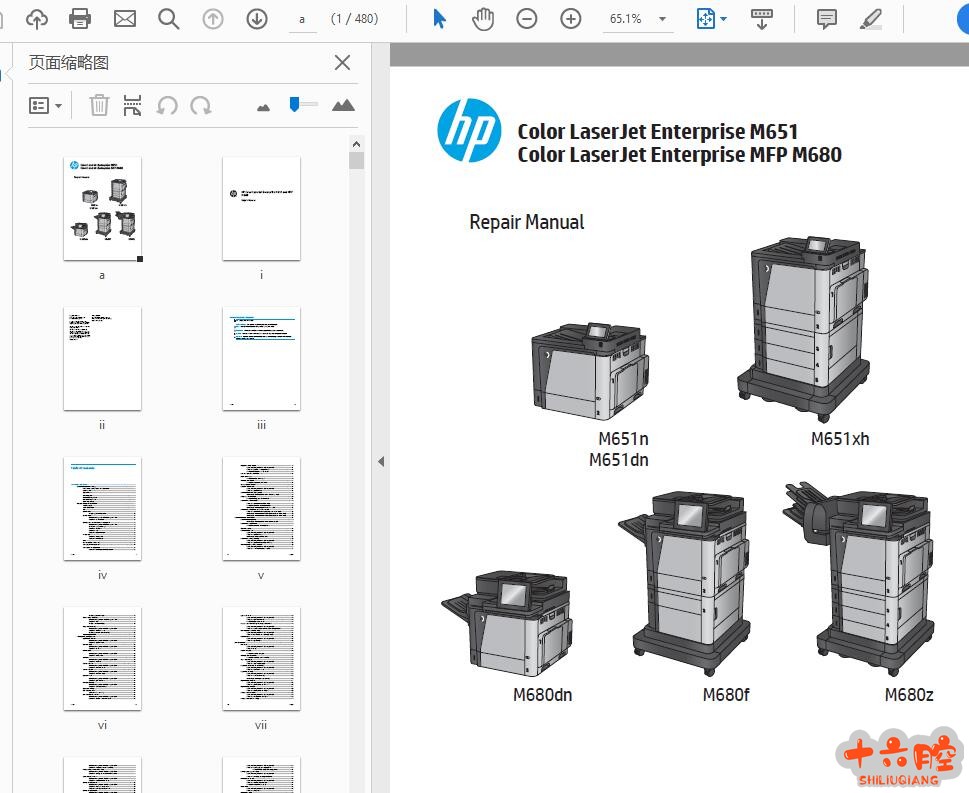Click the email envelope icon
This screenshot has width=969, height=793.
click(124, 19)
